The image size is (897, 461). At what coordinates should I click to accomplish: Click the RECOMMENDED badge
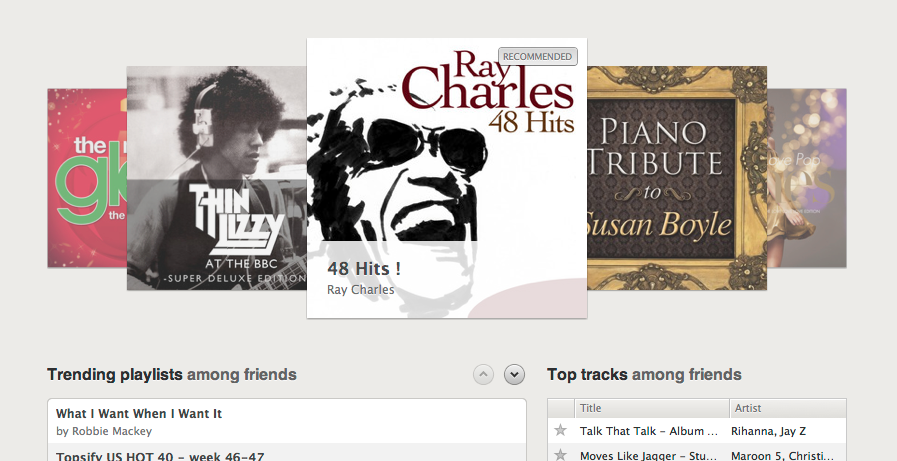538,57
